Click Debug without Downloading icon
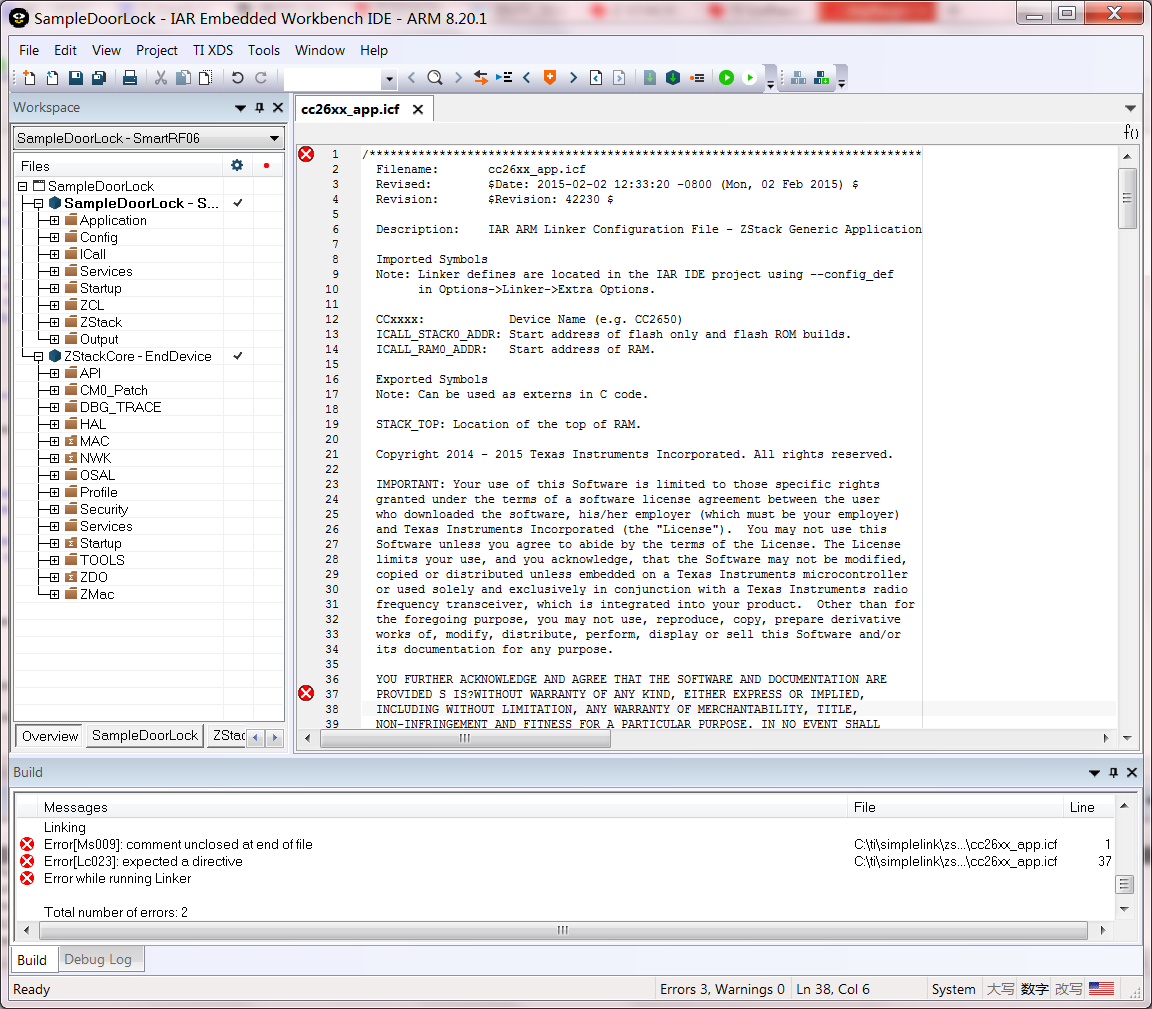The height and width of the screenshot is (1009, 1152). point(749,78)
